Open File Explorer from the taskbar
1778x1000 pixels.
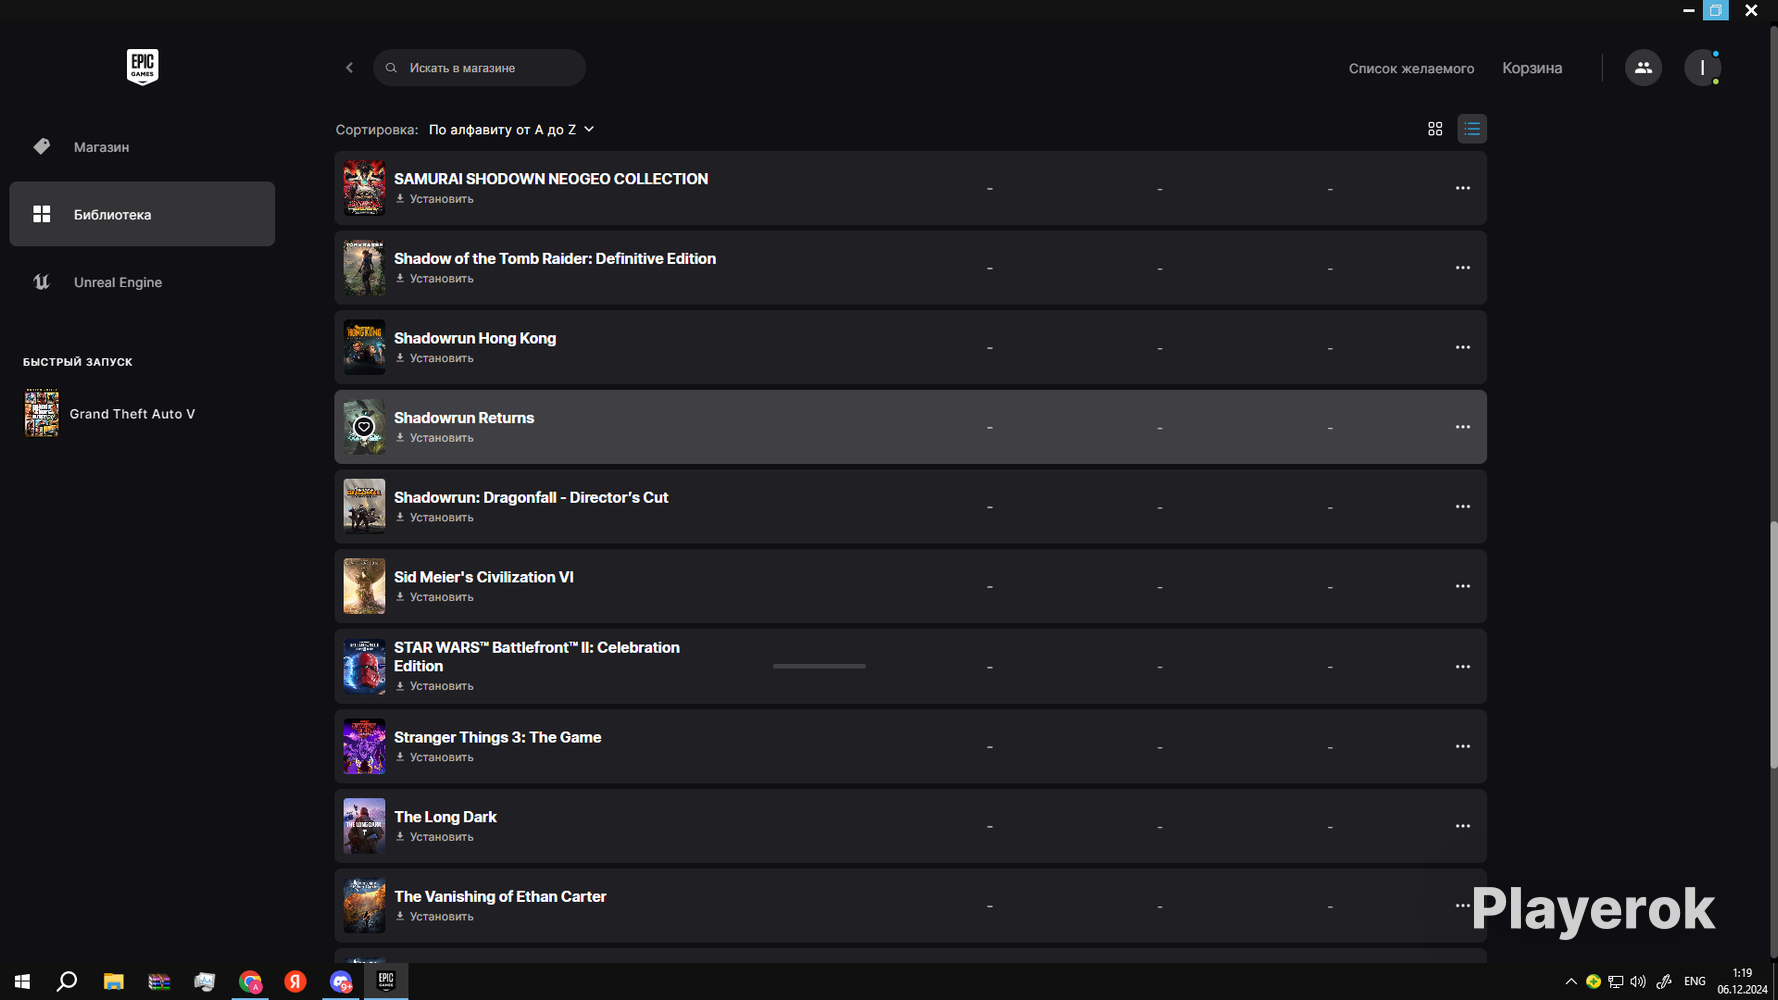pyautogui.click(x=113, y=981)
